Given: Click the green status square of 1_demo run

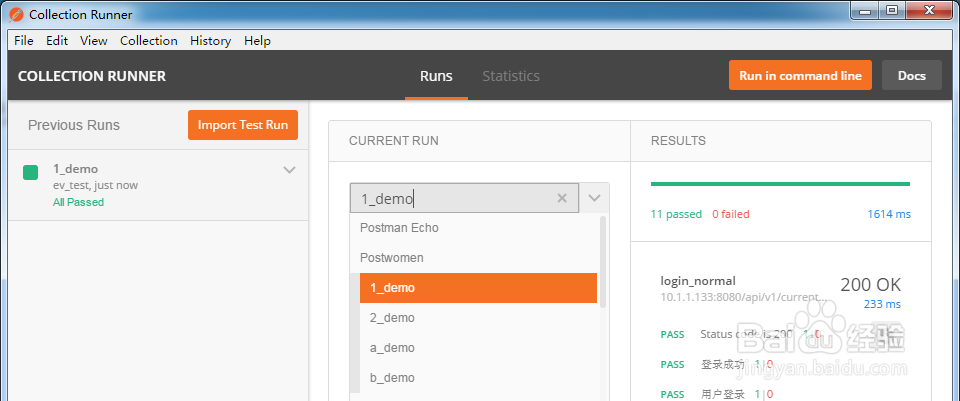Looking at the screenshot, I should click(31, 173).
